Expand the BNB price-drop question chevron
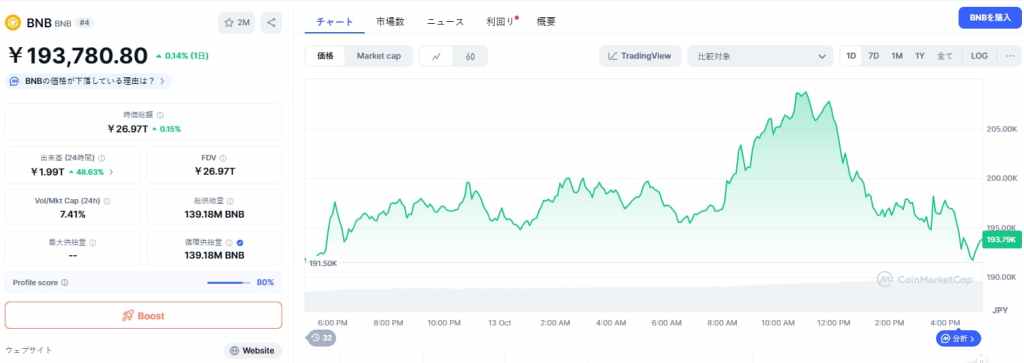The image size is (1024, 363). (x=162, y=81)
